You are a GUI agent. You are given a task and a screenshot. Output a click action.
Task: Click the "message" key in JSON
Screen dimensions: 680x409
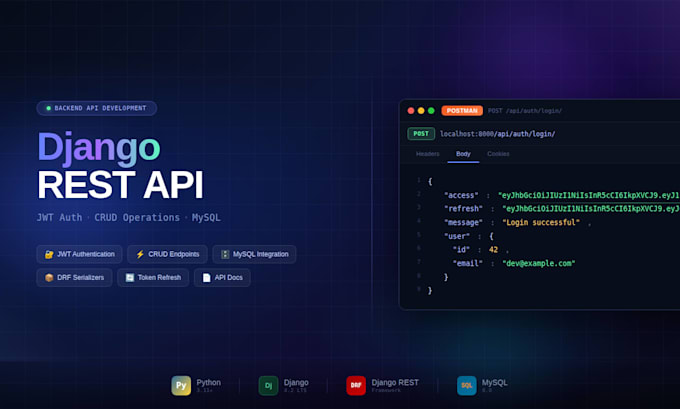463,222
